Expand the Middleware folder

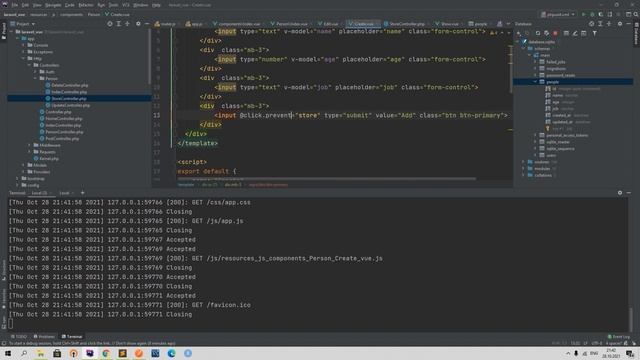29,145
